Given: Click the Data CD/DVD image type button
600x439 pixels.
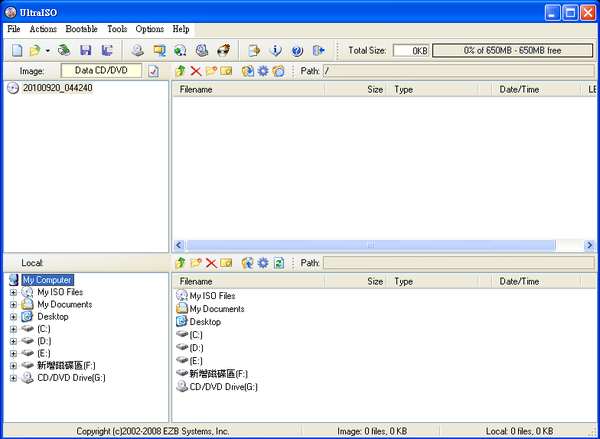Looking at the screenshot, I should [x=101, y=71].
